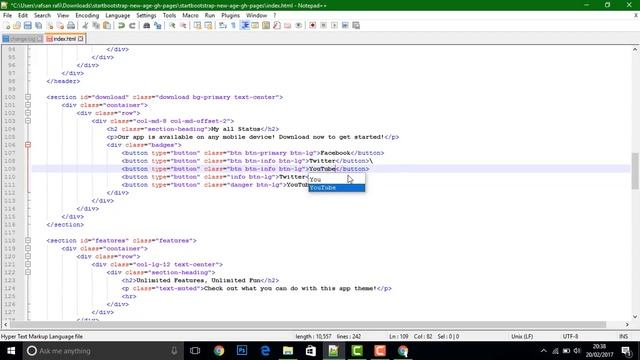Collapse the fold at line 119 container div
Viewport: 640px width, 360px height.
[28, 248]
